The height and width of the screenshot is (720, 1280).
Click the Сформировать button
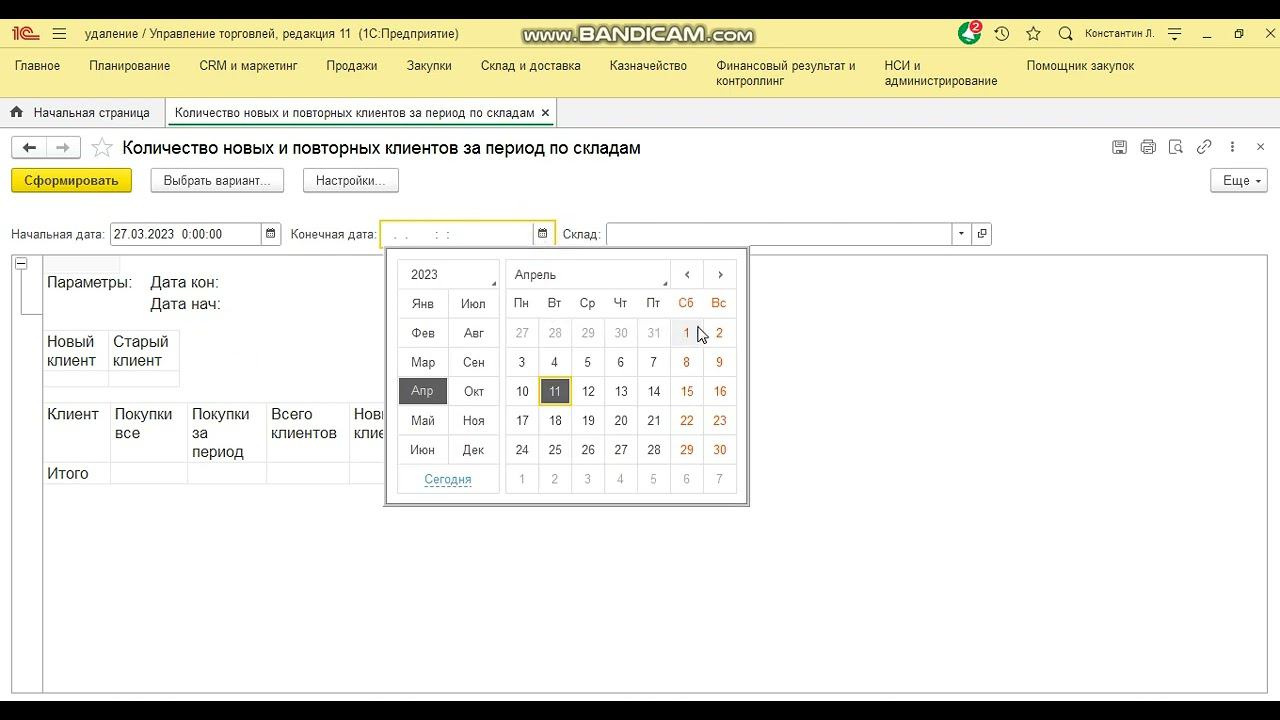point(71,181)
